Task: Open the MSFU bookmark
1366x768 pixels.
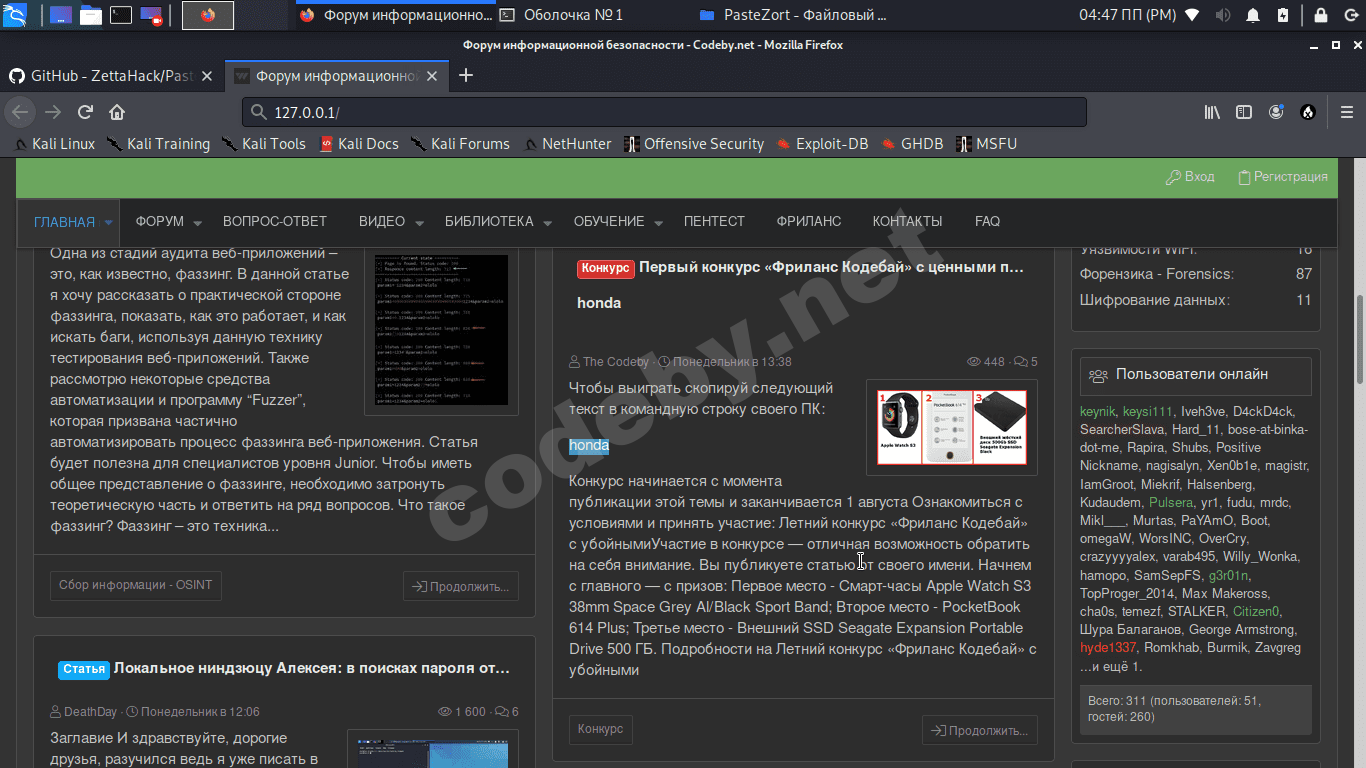Action: [x=986, y=144]
